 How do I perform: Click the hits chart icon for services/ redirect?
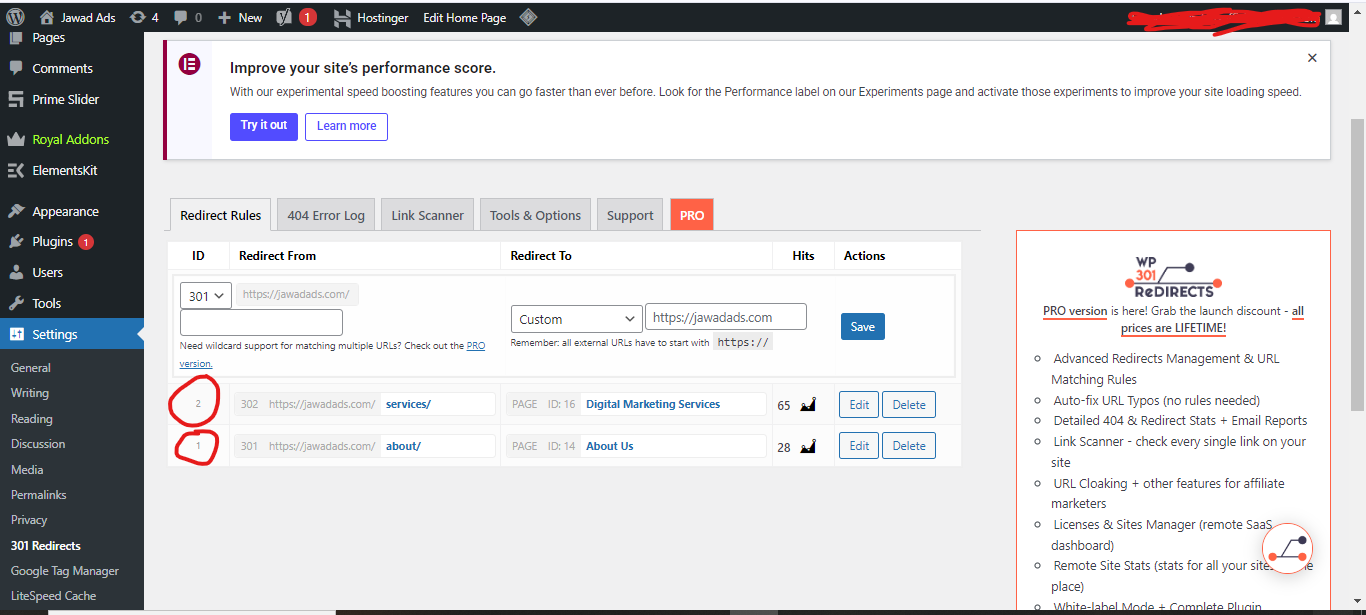(x=808, y=405)
